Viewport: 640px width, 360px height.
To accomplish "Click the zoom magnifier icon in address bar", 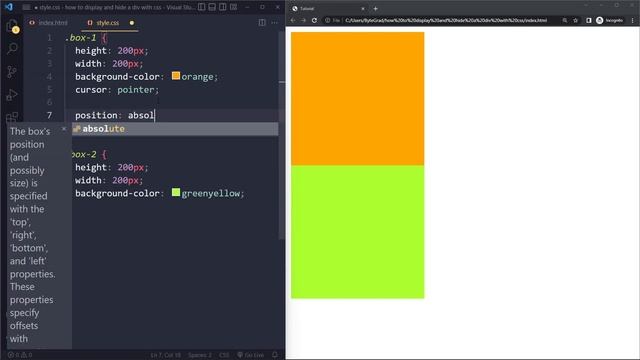I will [x=565, y=20].
